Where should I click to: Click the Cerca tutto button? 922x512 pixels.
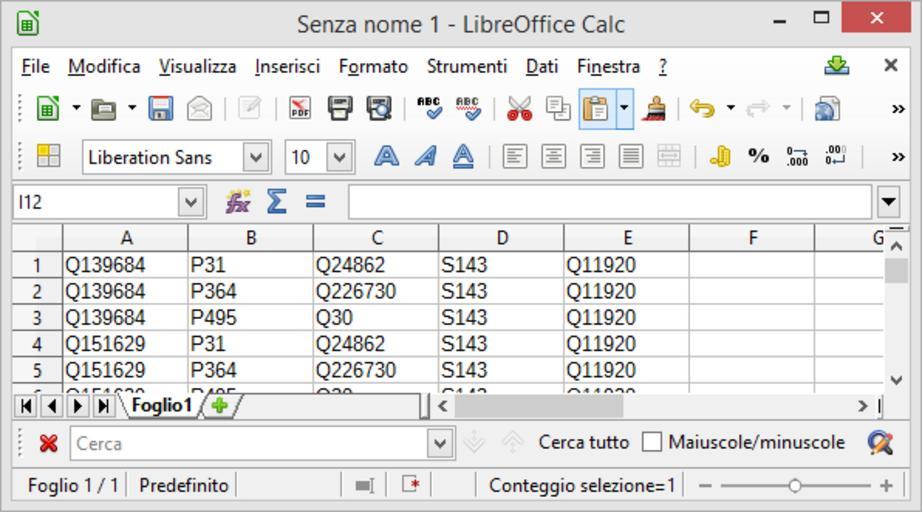(583, 442)
